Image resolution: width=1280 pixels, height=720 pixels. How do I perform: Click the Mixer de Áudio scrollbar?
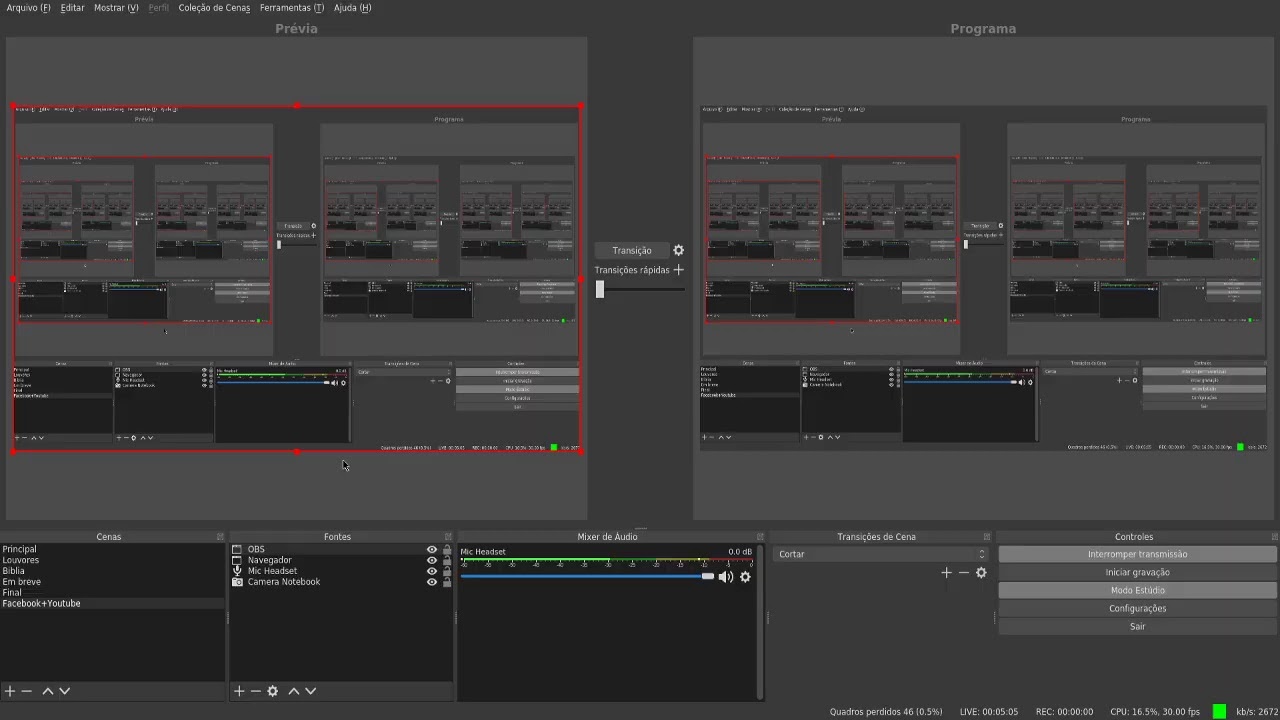coord(761,622)
